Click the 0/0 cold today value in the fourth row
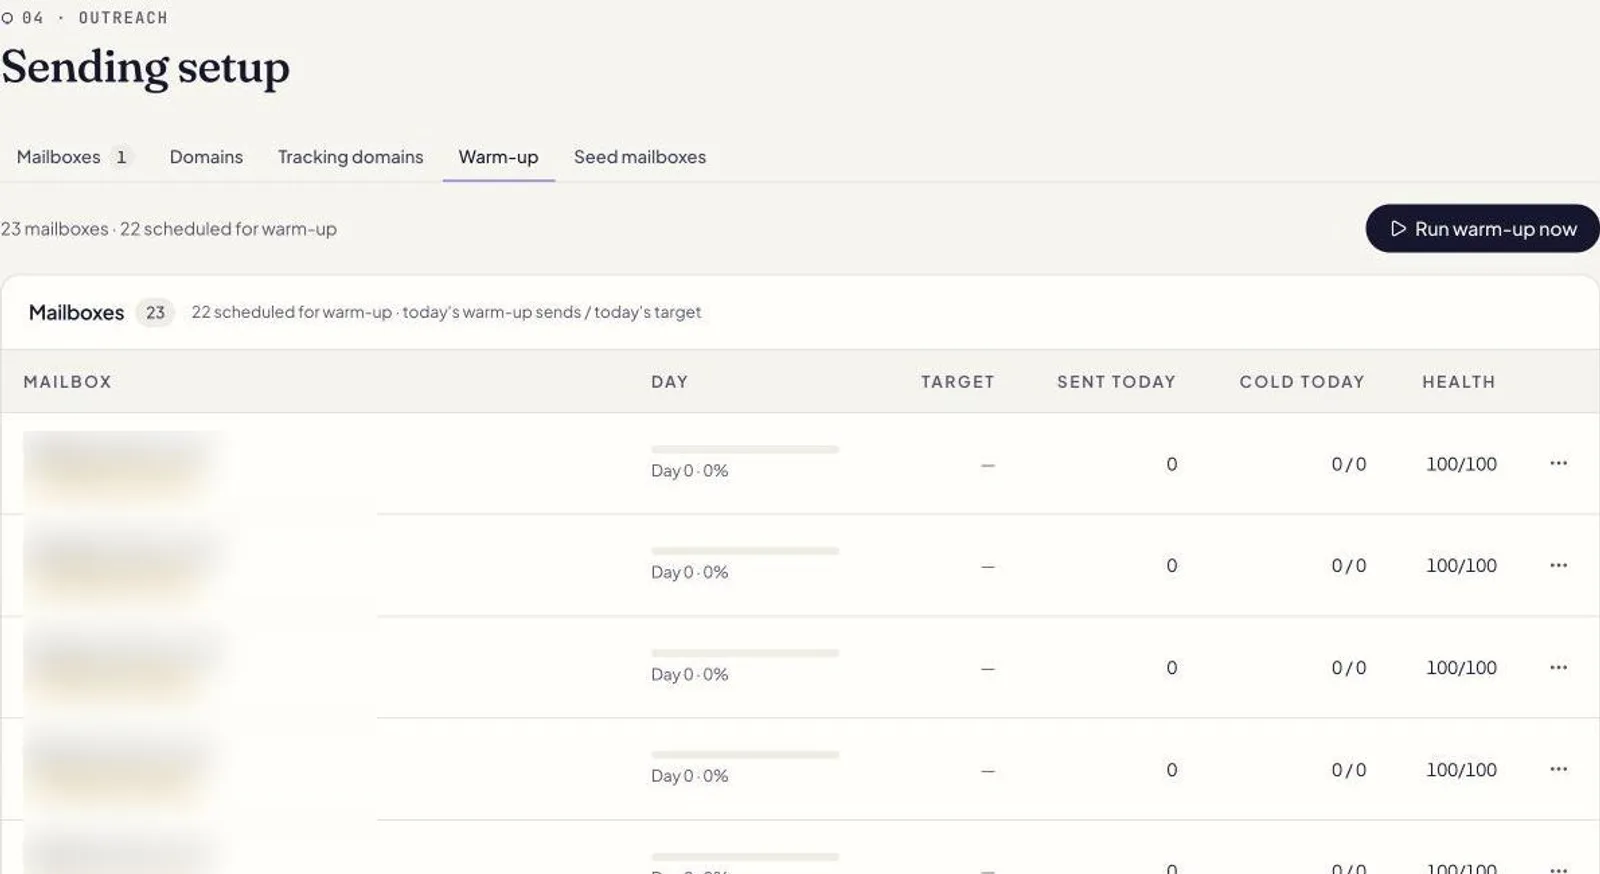The height and width of the screenshot is (874, 1600). pos(1348,770)
